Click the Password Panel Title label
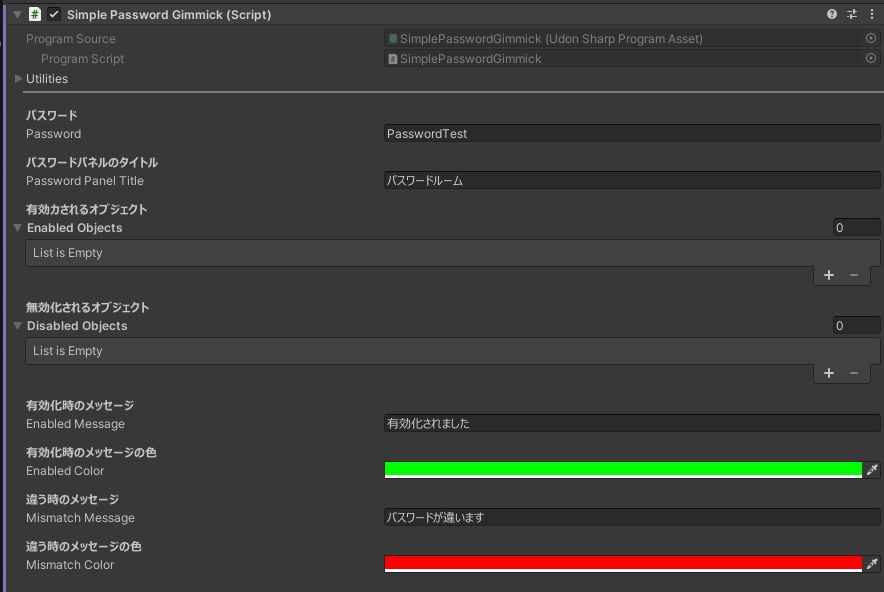 (85, 180)
